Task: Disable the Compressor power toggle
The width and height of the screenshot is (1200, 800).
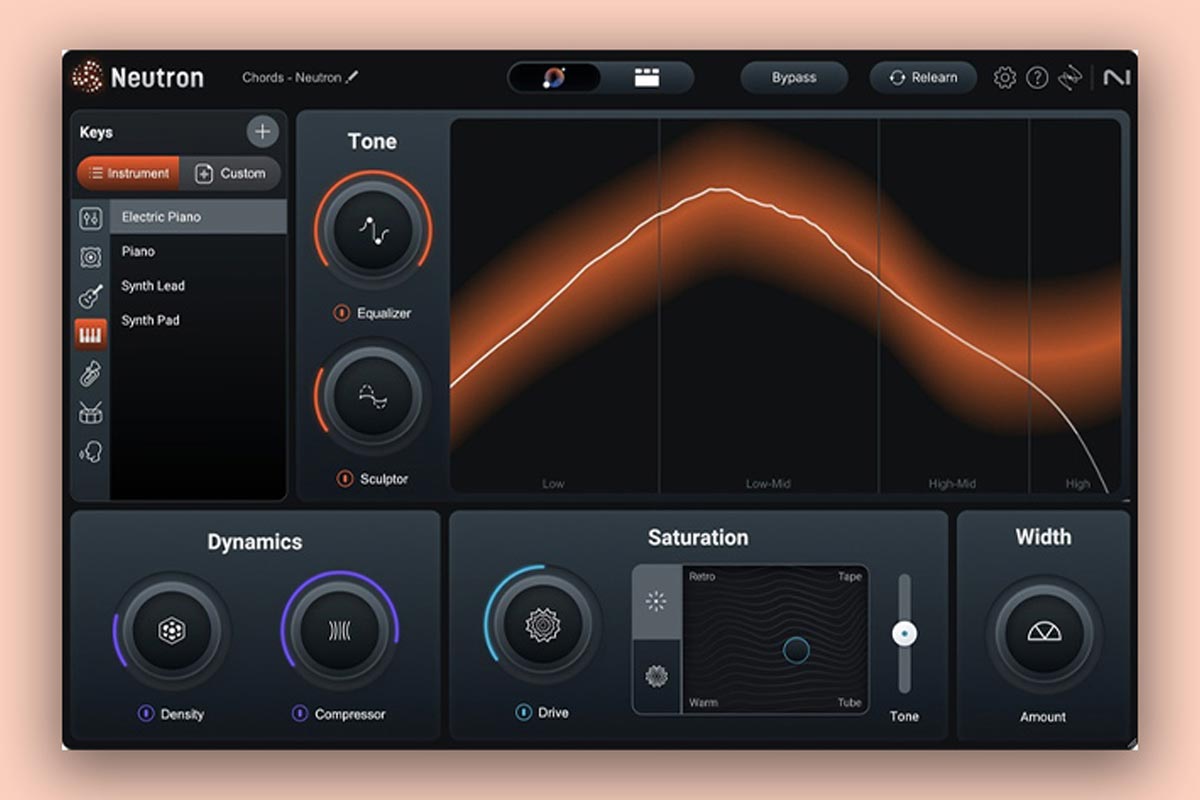Action: [300, 714]
